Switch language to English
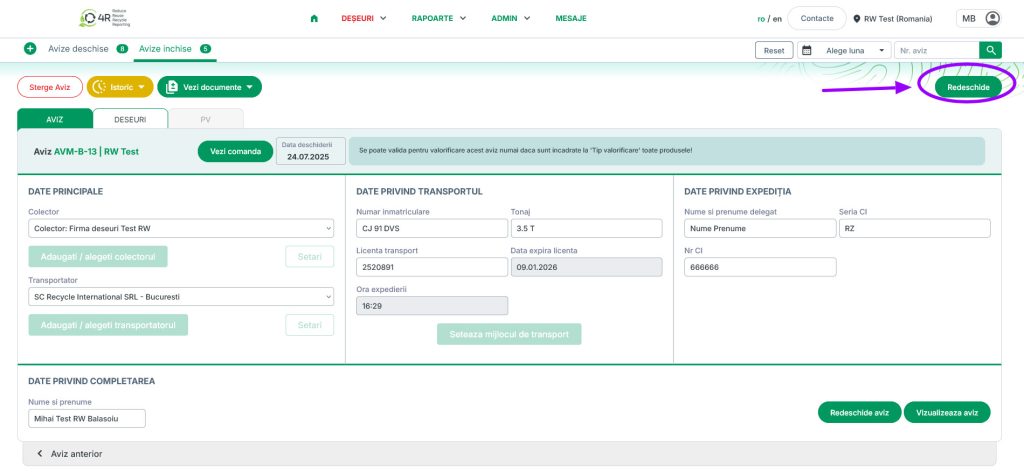The height and width of the screenshot is (472, 1024). click(776, 18)
